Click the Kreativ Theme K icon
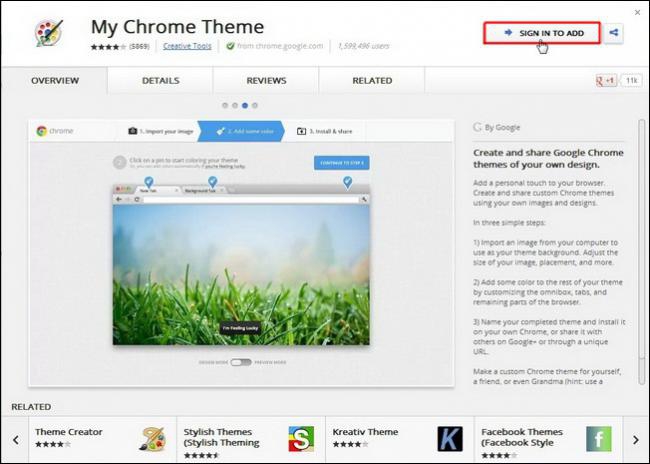650x464 pixels. [x=450, y=439]
